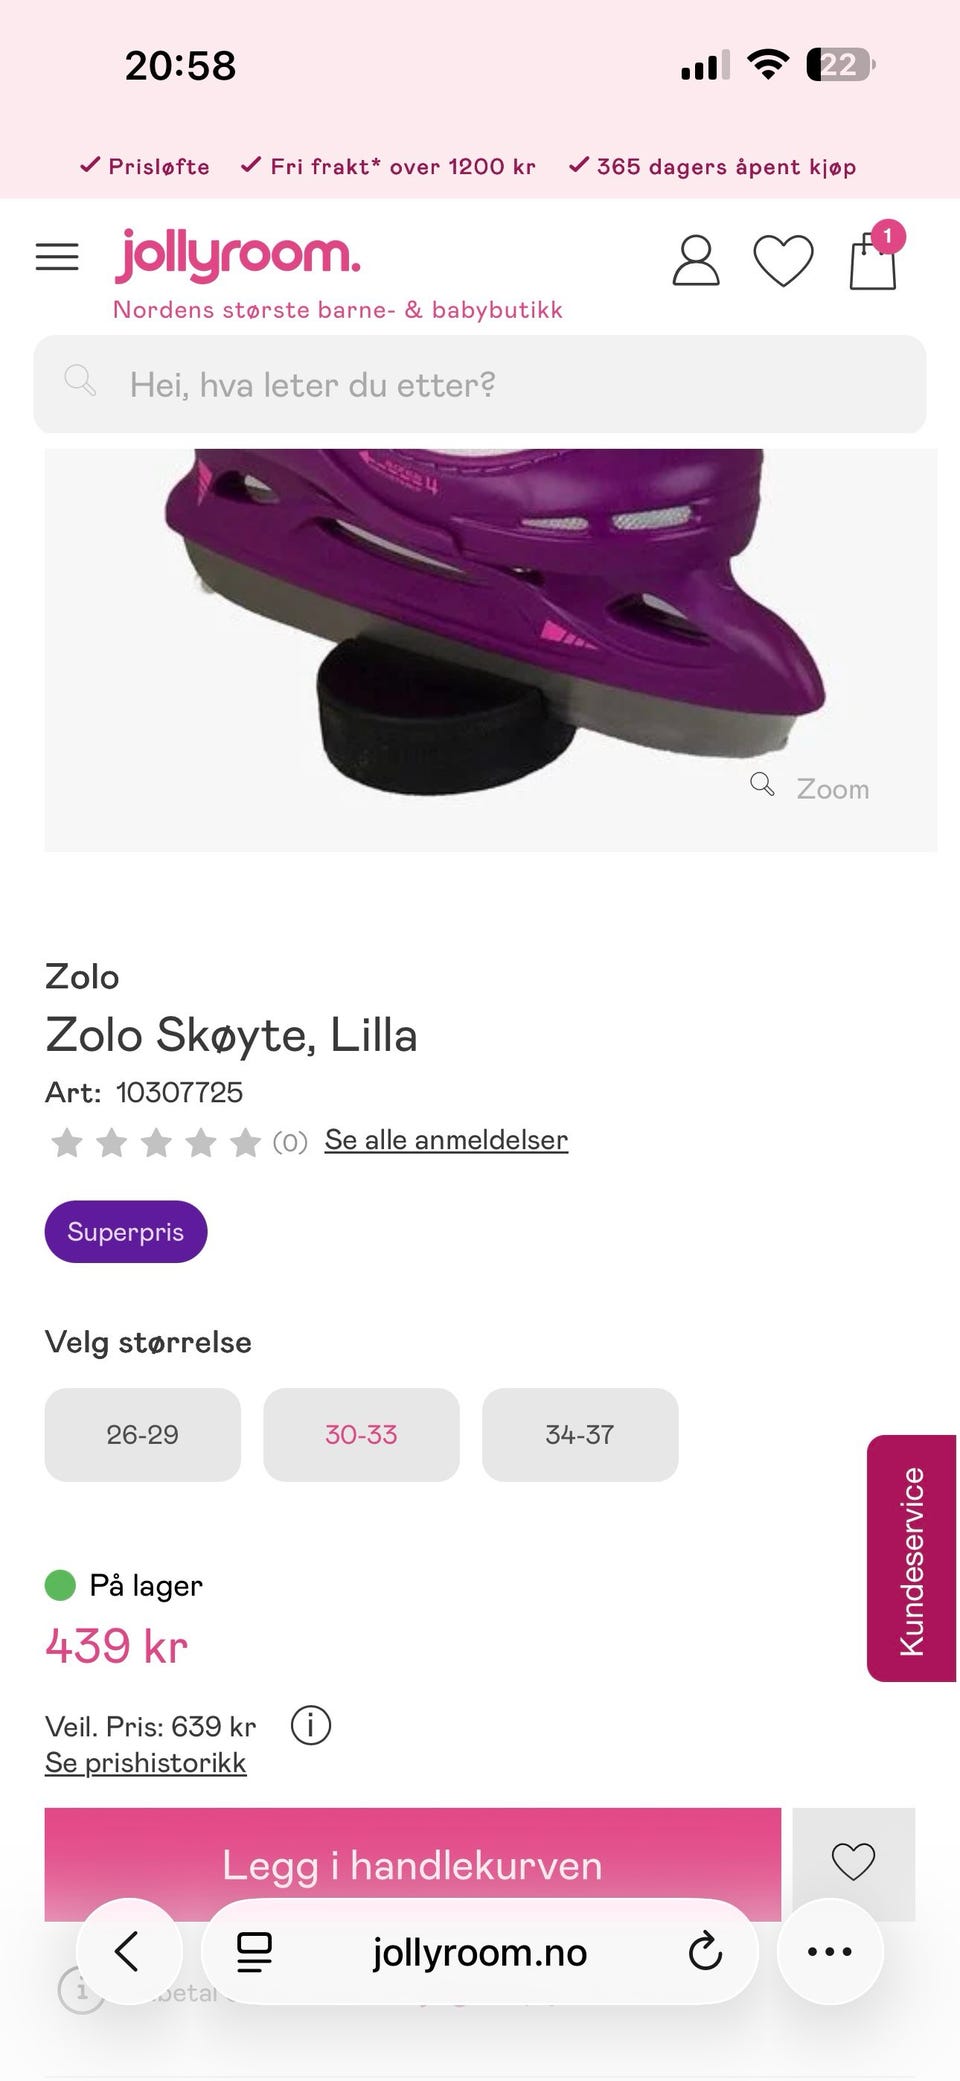Open the browser three-dot more menu

tap(830, 1951)
